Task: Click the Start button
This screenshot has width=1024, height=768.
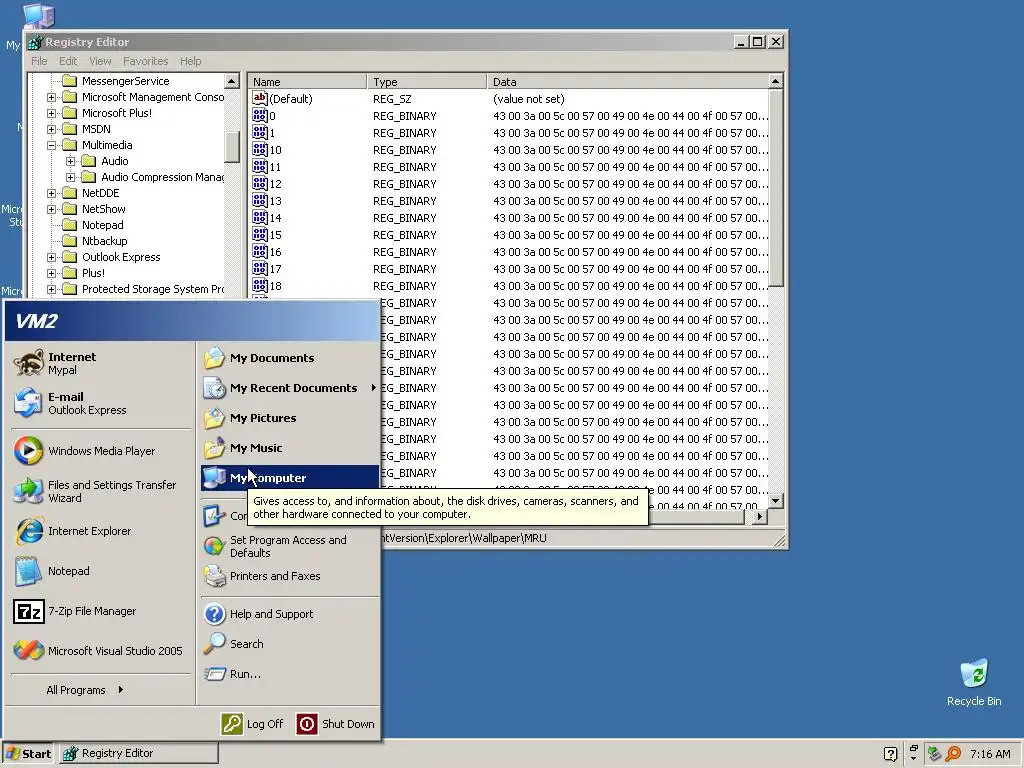Action: (28, 754)
